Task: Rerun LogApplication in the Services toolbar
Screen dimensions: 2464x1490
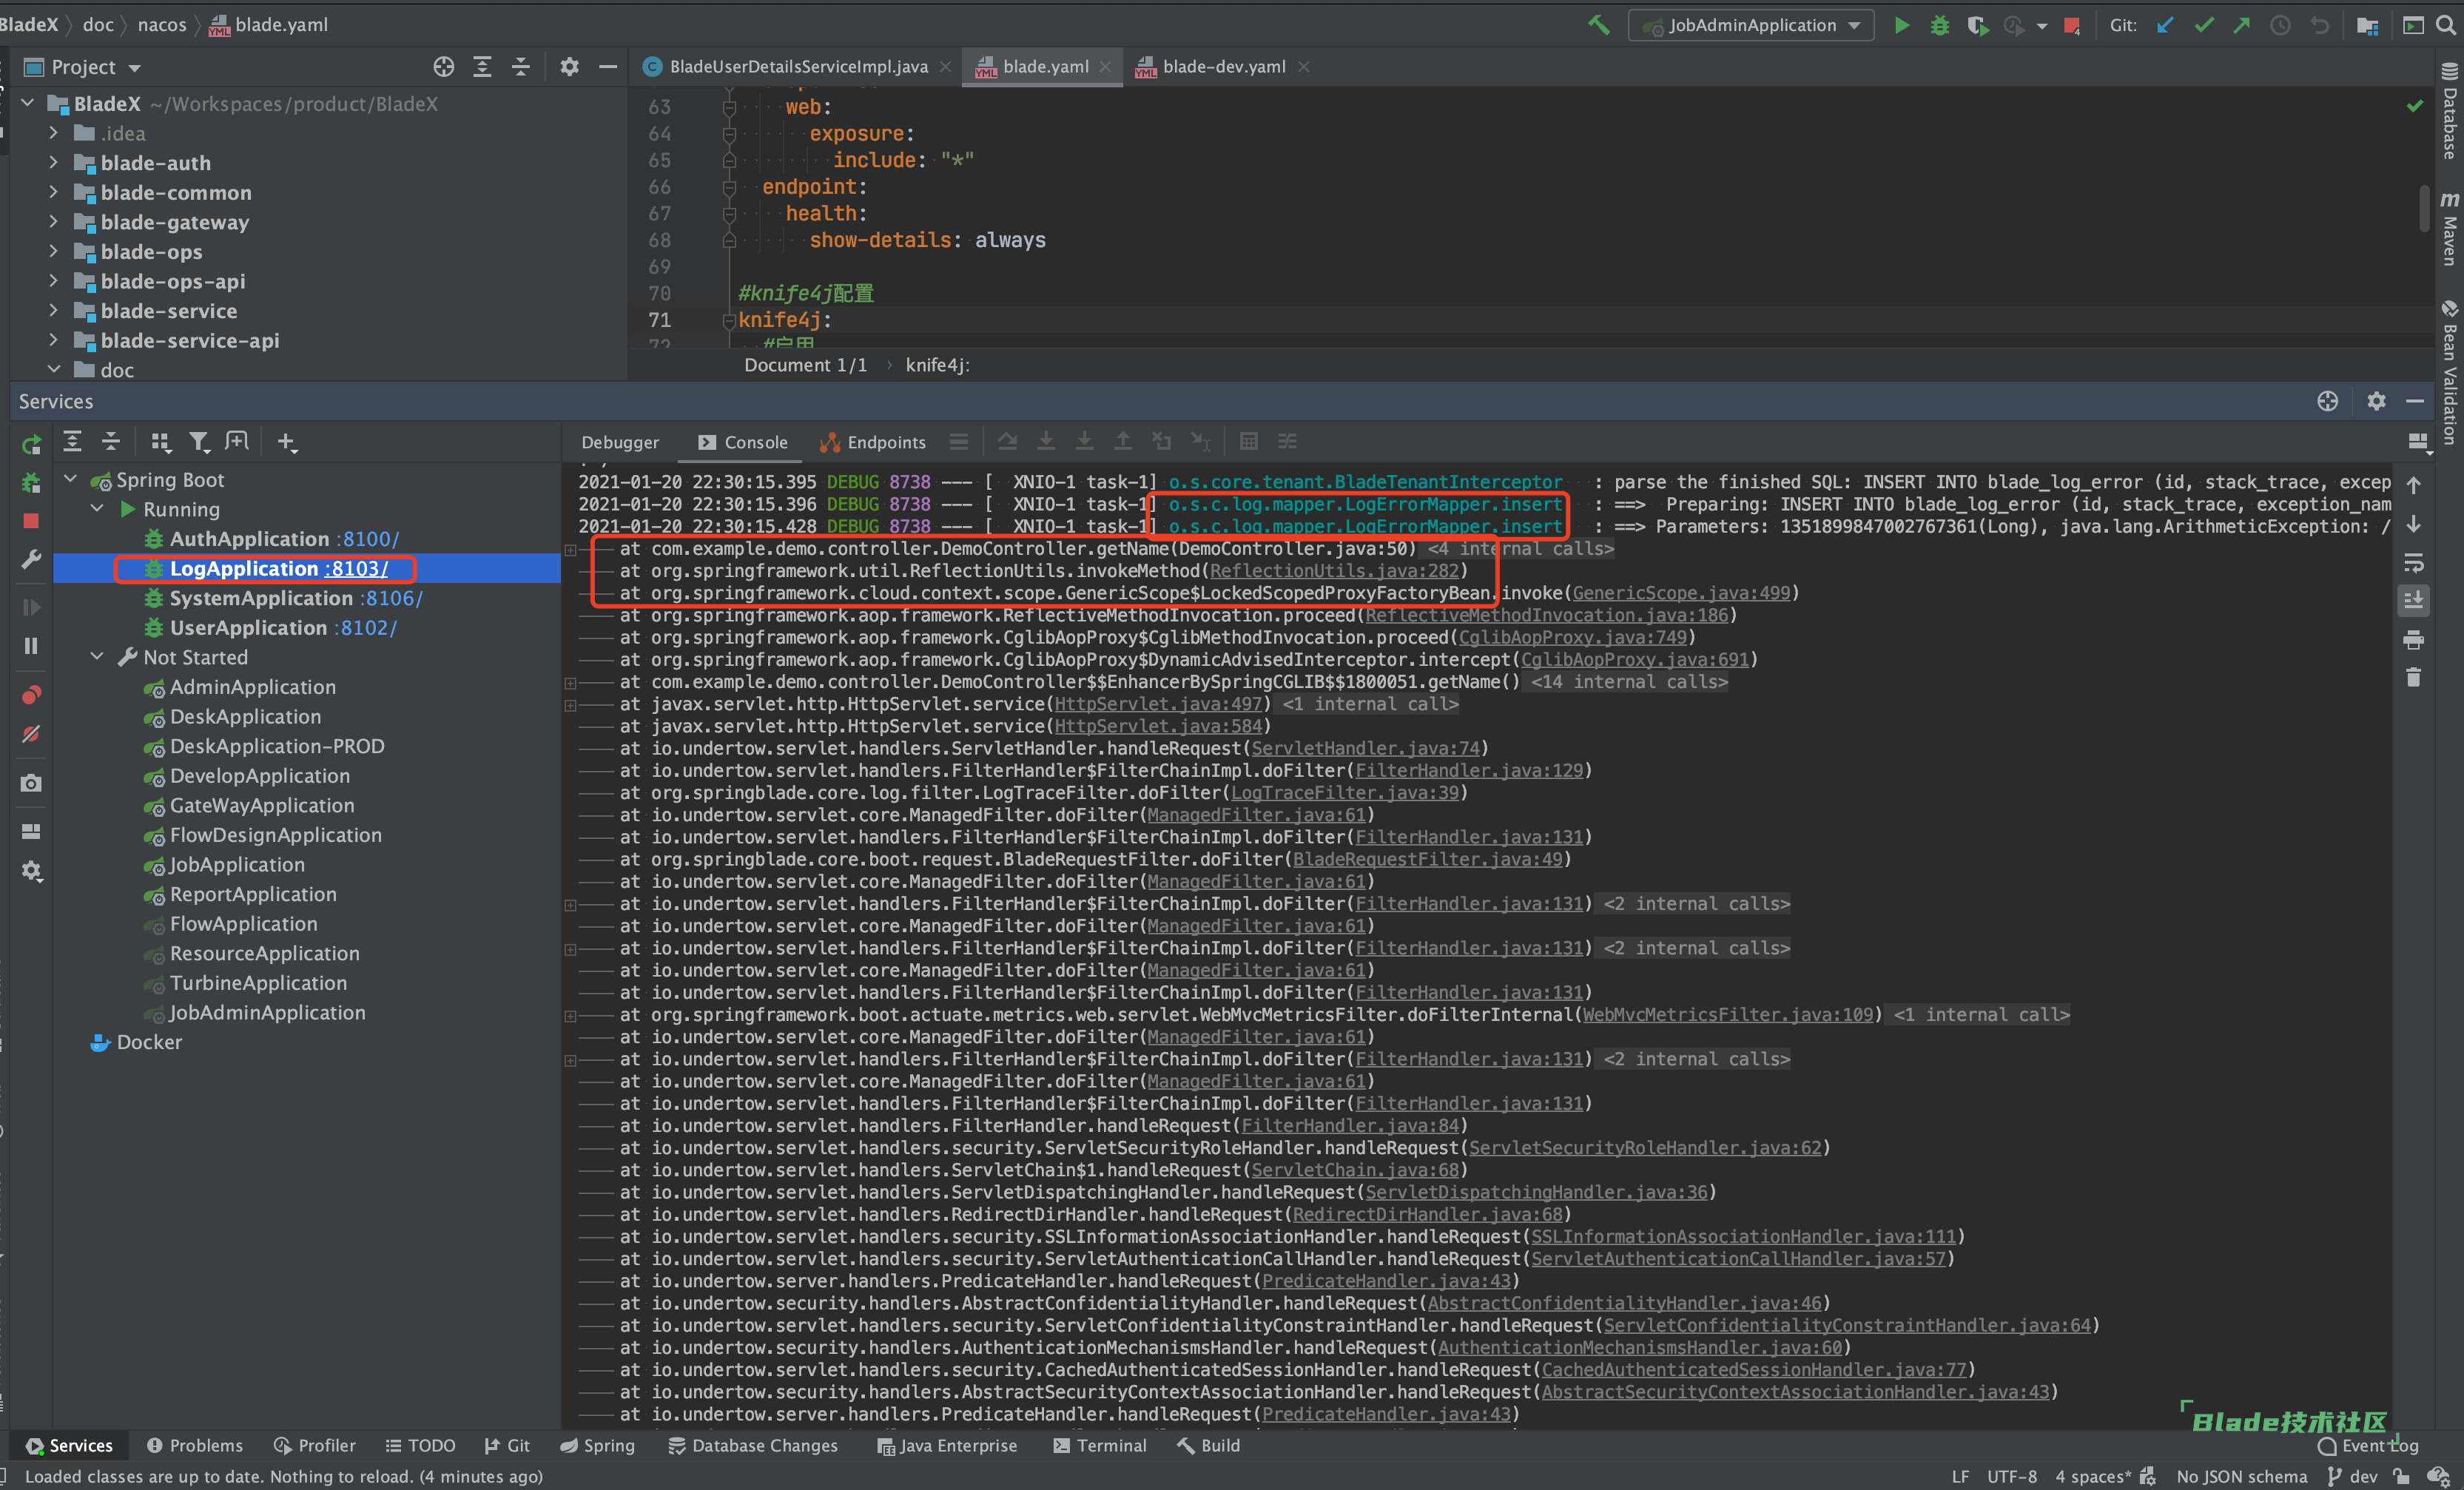Action: pyautogui.click(x=32, y=444)
